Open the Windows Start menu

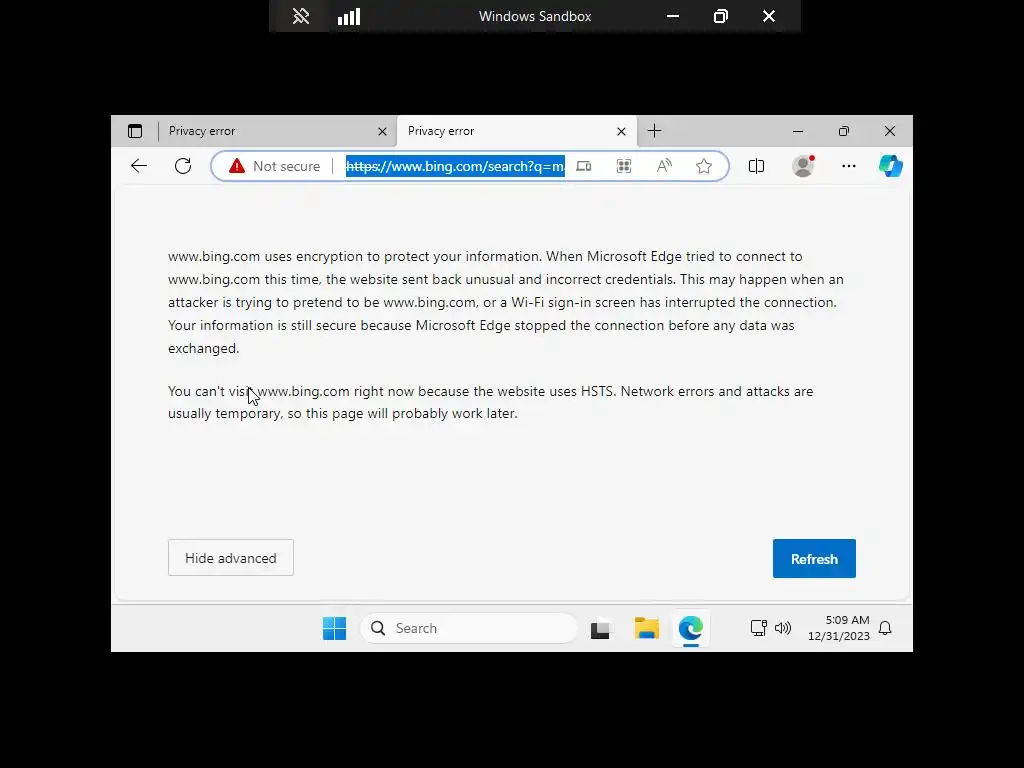pyautogui.click(x=334, y=628)
